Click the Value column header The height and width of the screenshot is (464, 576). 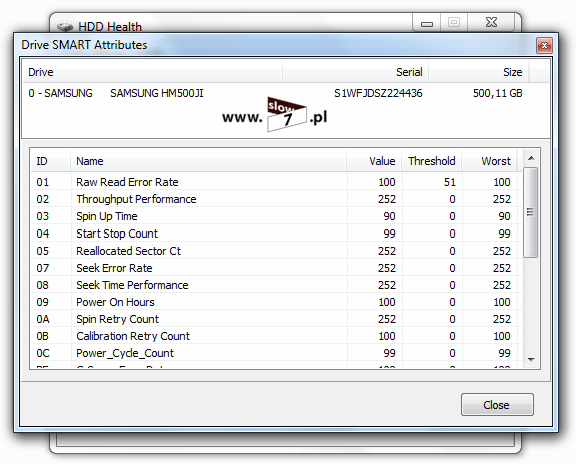[374, 161]
